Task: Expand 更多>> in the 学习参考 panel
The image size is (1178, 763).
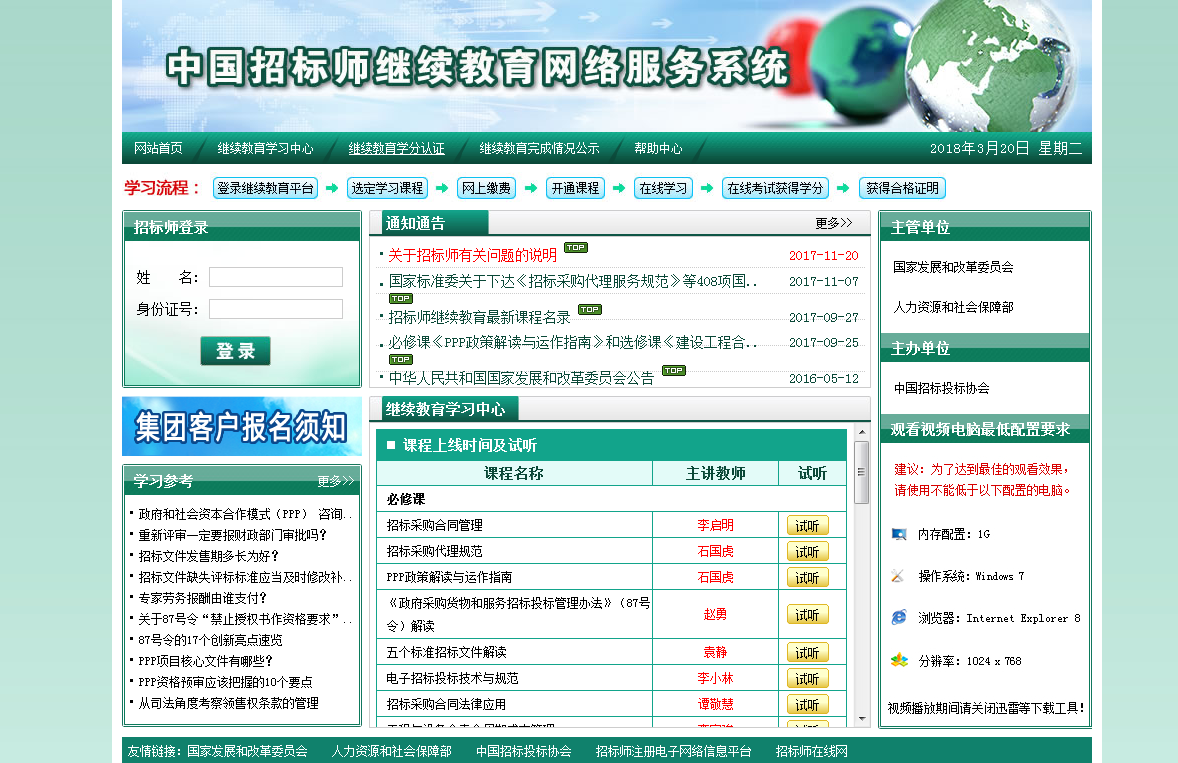Action: tap(335, 481)
